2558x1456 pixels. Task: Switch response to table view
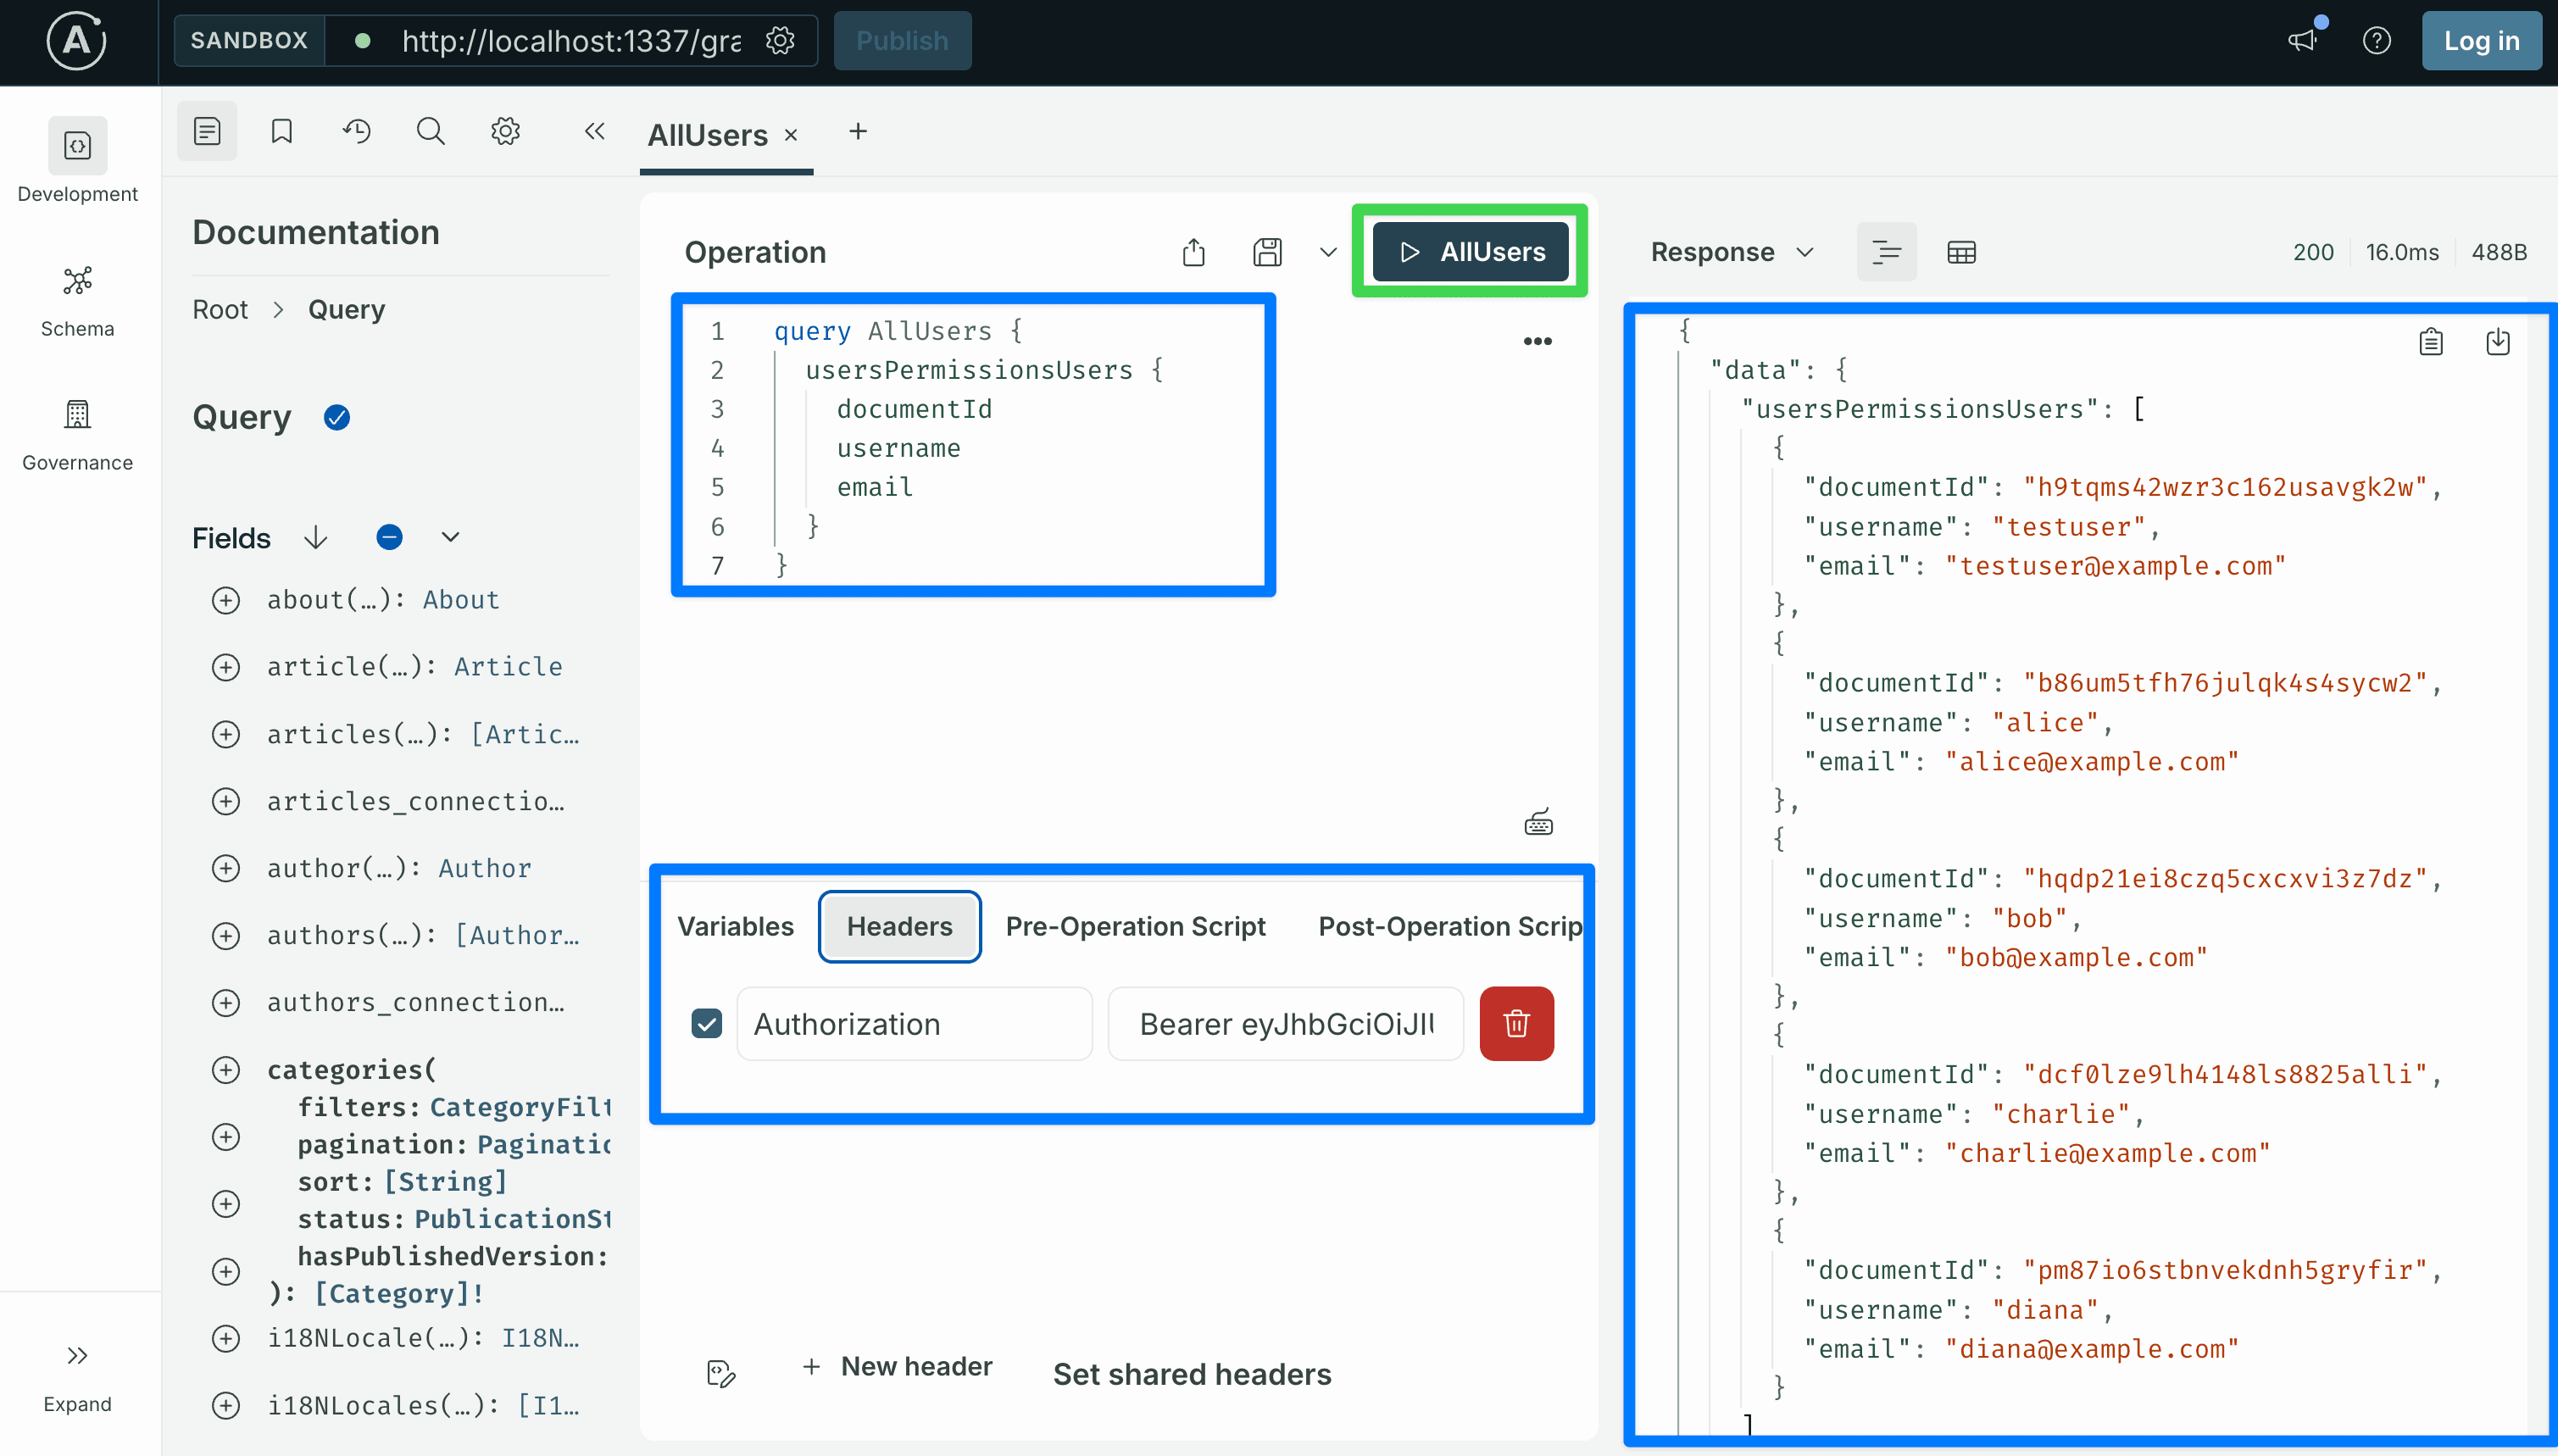point(1961,252)
